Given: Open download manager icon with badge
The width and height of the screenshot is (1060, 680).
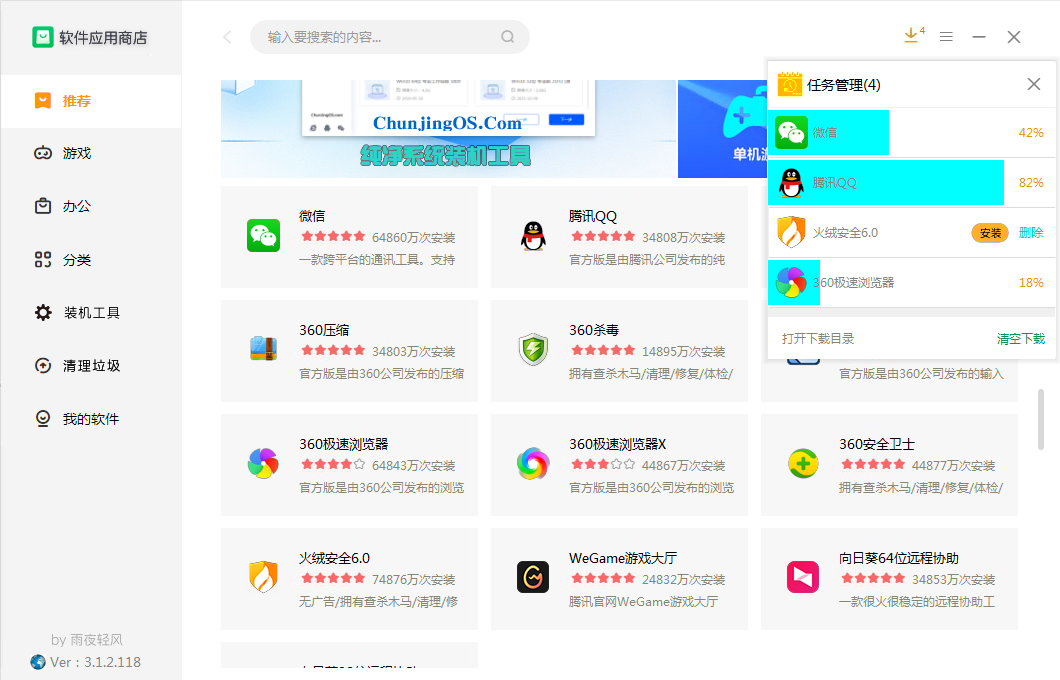Looking at the screenshot, I should [914, 35].
